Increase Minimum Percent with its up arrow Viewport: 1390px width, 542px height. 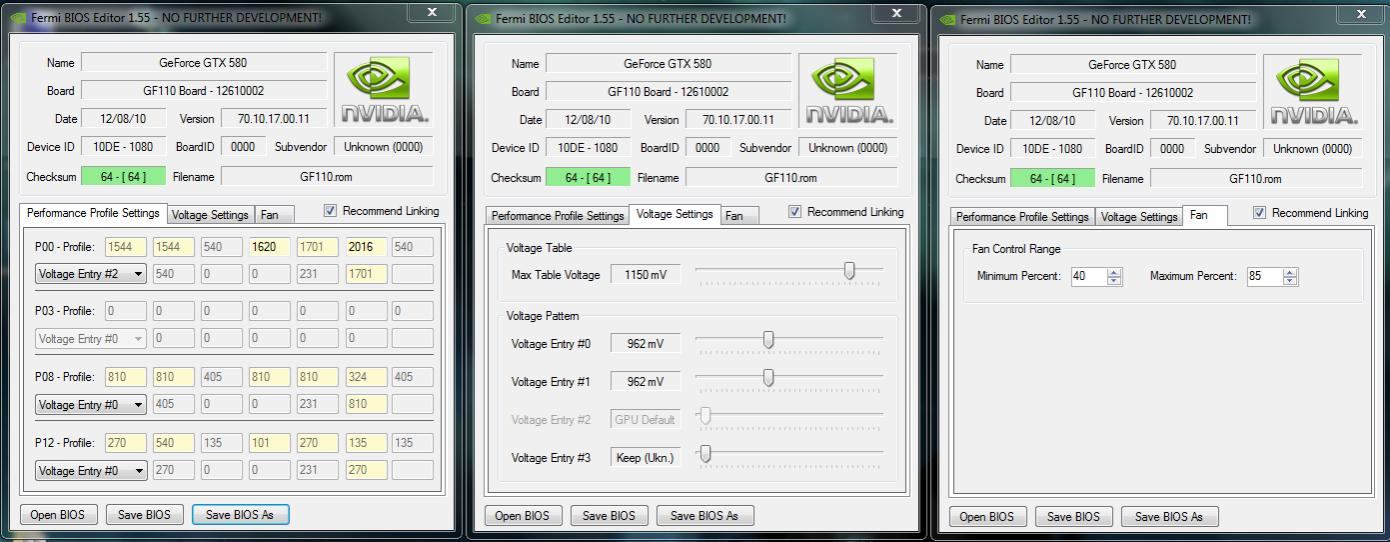1115,272
